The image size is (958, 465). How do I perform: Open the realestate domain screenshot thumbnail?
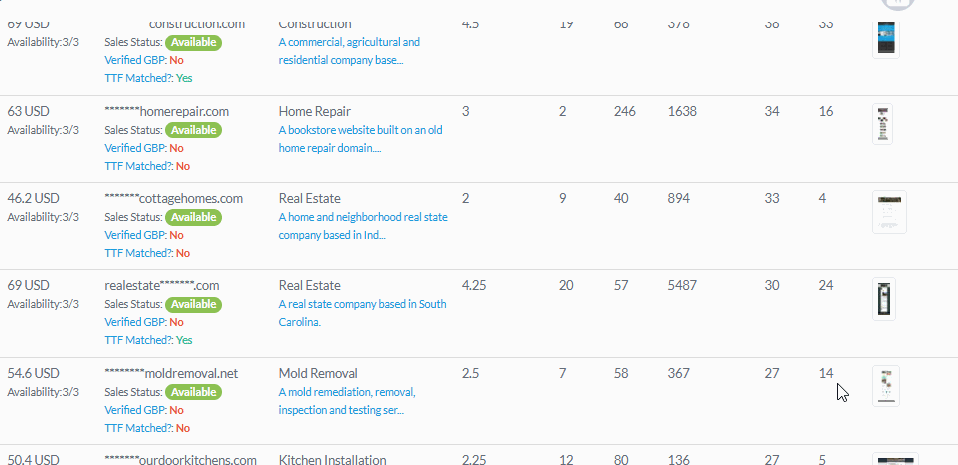click(x=883, y=299)
